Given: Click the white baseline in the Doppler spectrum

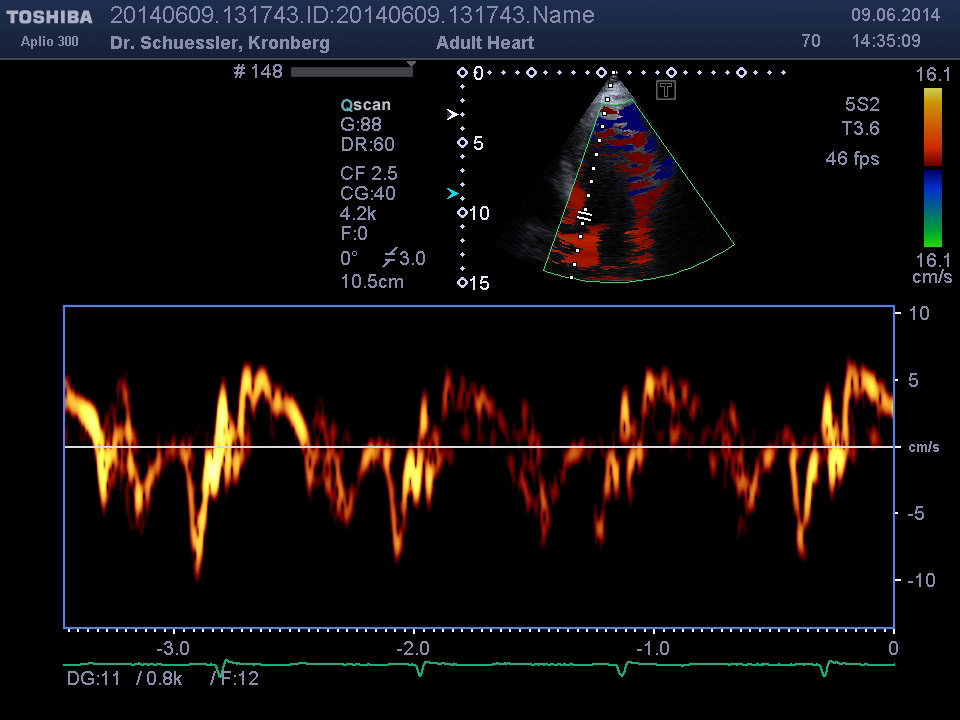Looking at the screenshot, I should coord(478,447).
